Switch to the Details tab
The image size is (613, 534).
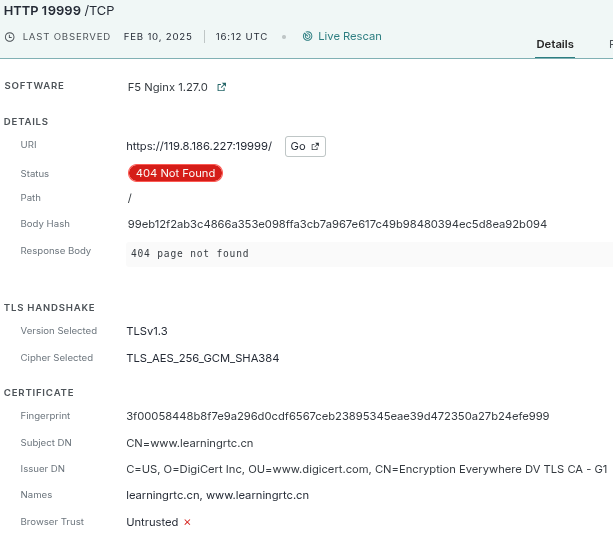click(555, 44)
